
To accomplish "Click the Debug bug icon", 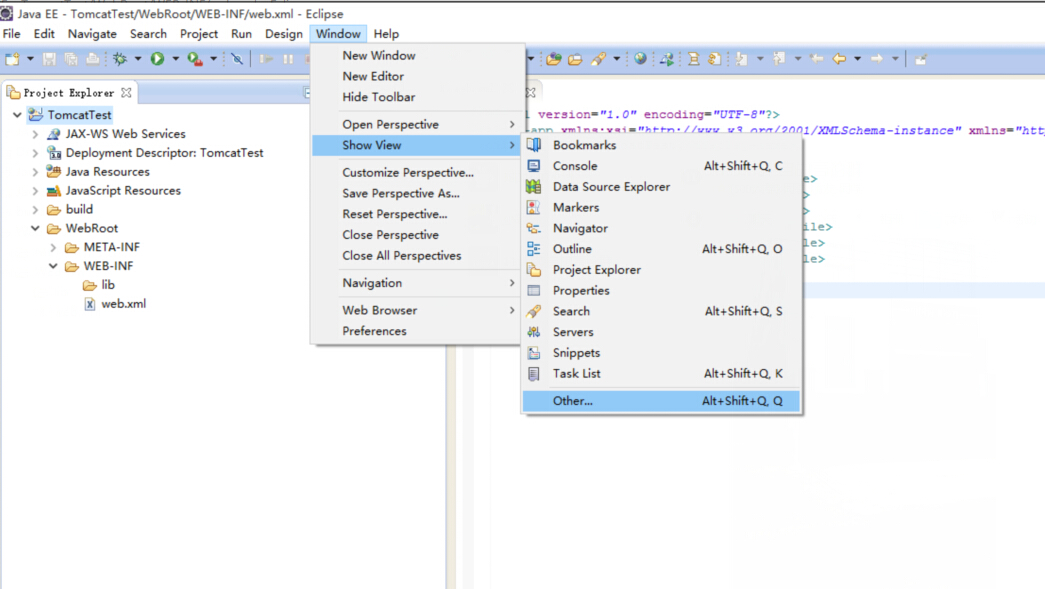I will (x=120, y=59).
